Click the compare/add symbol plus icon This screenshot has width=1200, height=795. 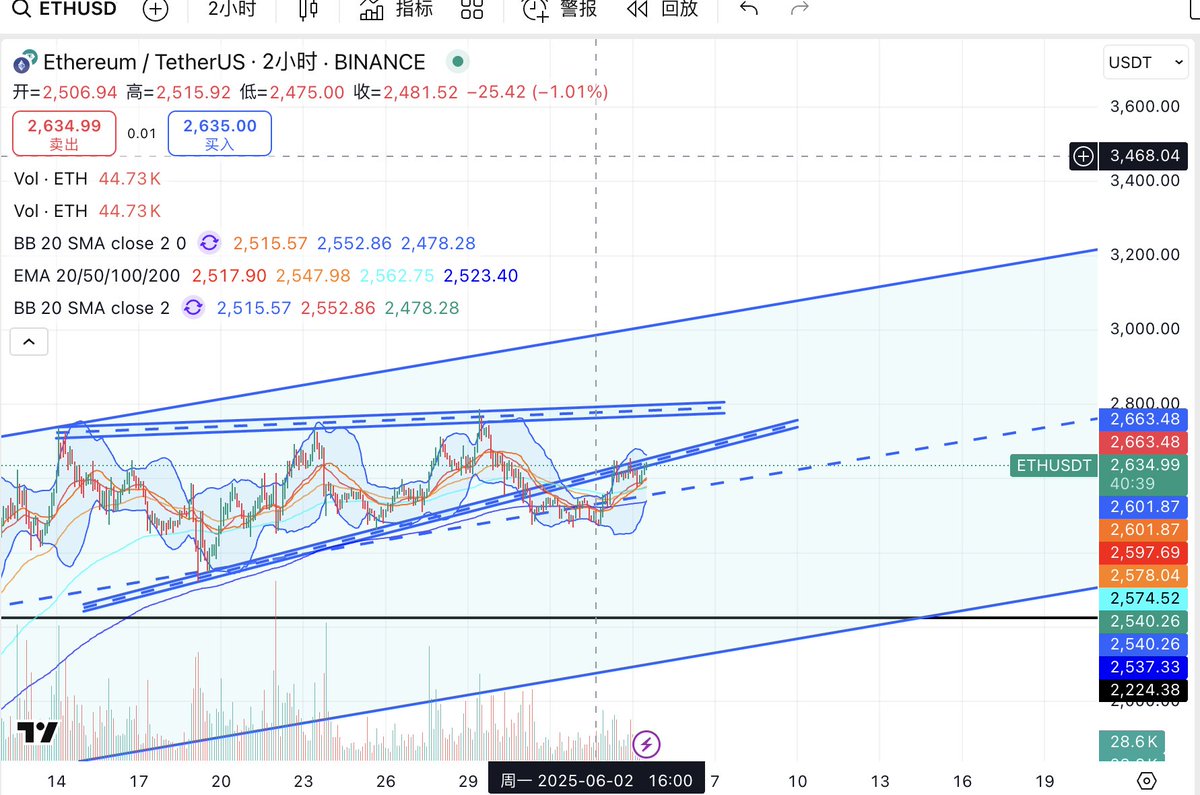tap(155, 10)
